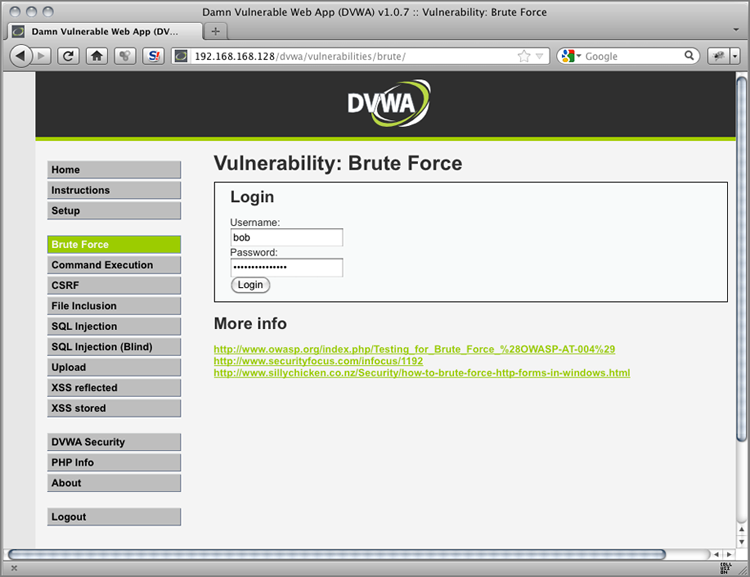The width and height of the screenshot is (750, 577).
Task: Click into the Username field
Action: pyautogui.click(x=286, y=238)
